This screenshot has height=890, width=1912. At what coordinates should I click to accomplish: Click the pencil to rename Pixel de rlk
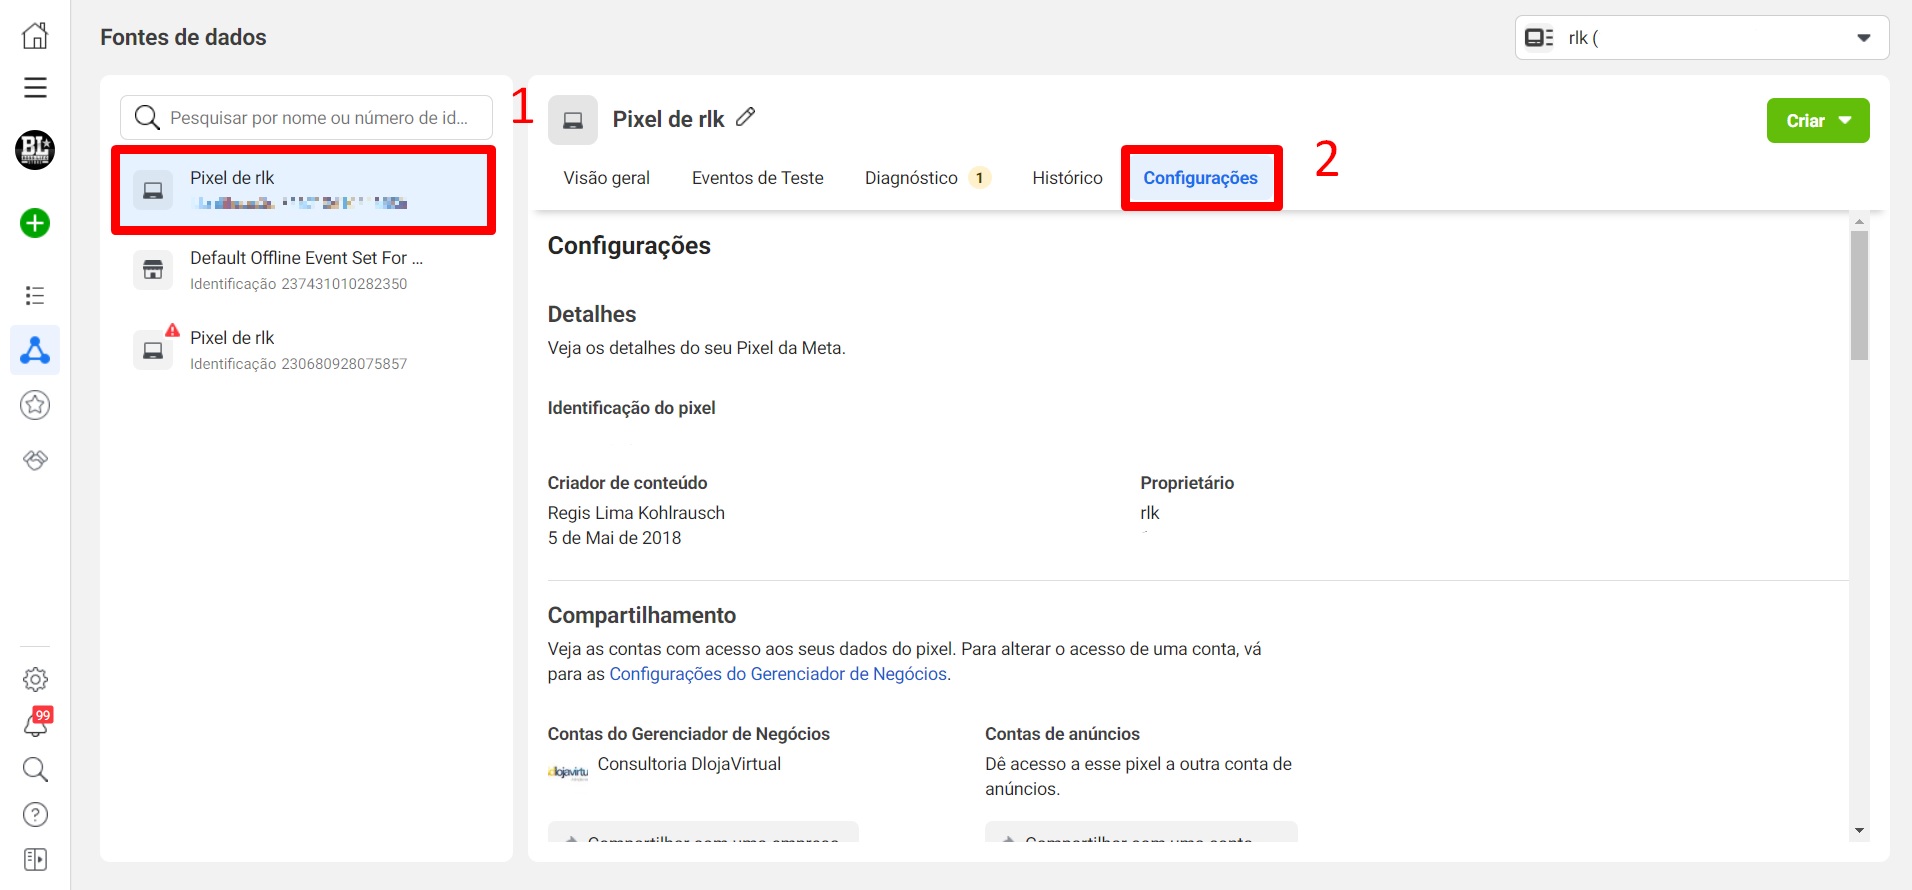(745, 117)
